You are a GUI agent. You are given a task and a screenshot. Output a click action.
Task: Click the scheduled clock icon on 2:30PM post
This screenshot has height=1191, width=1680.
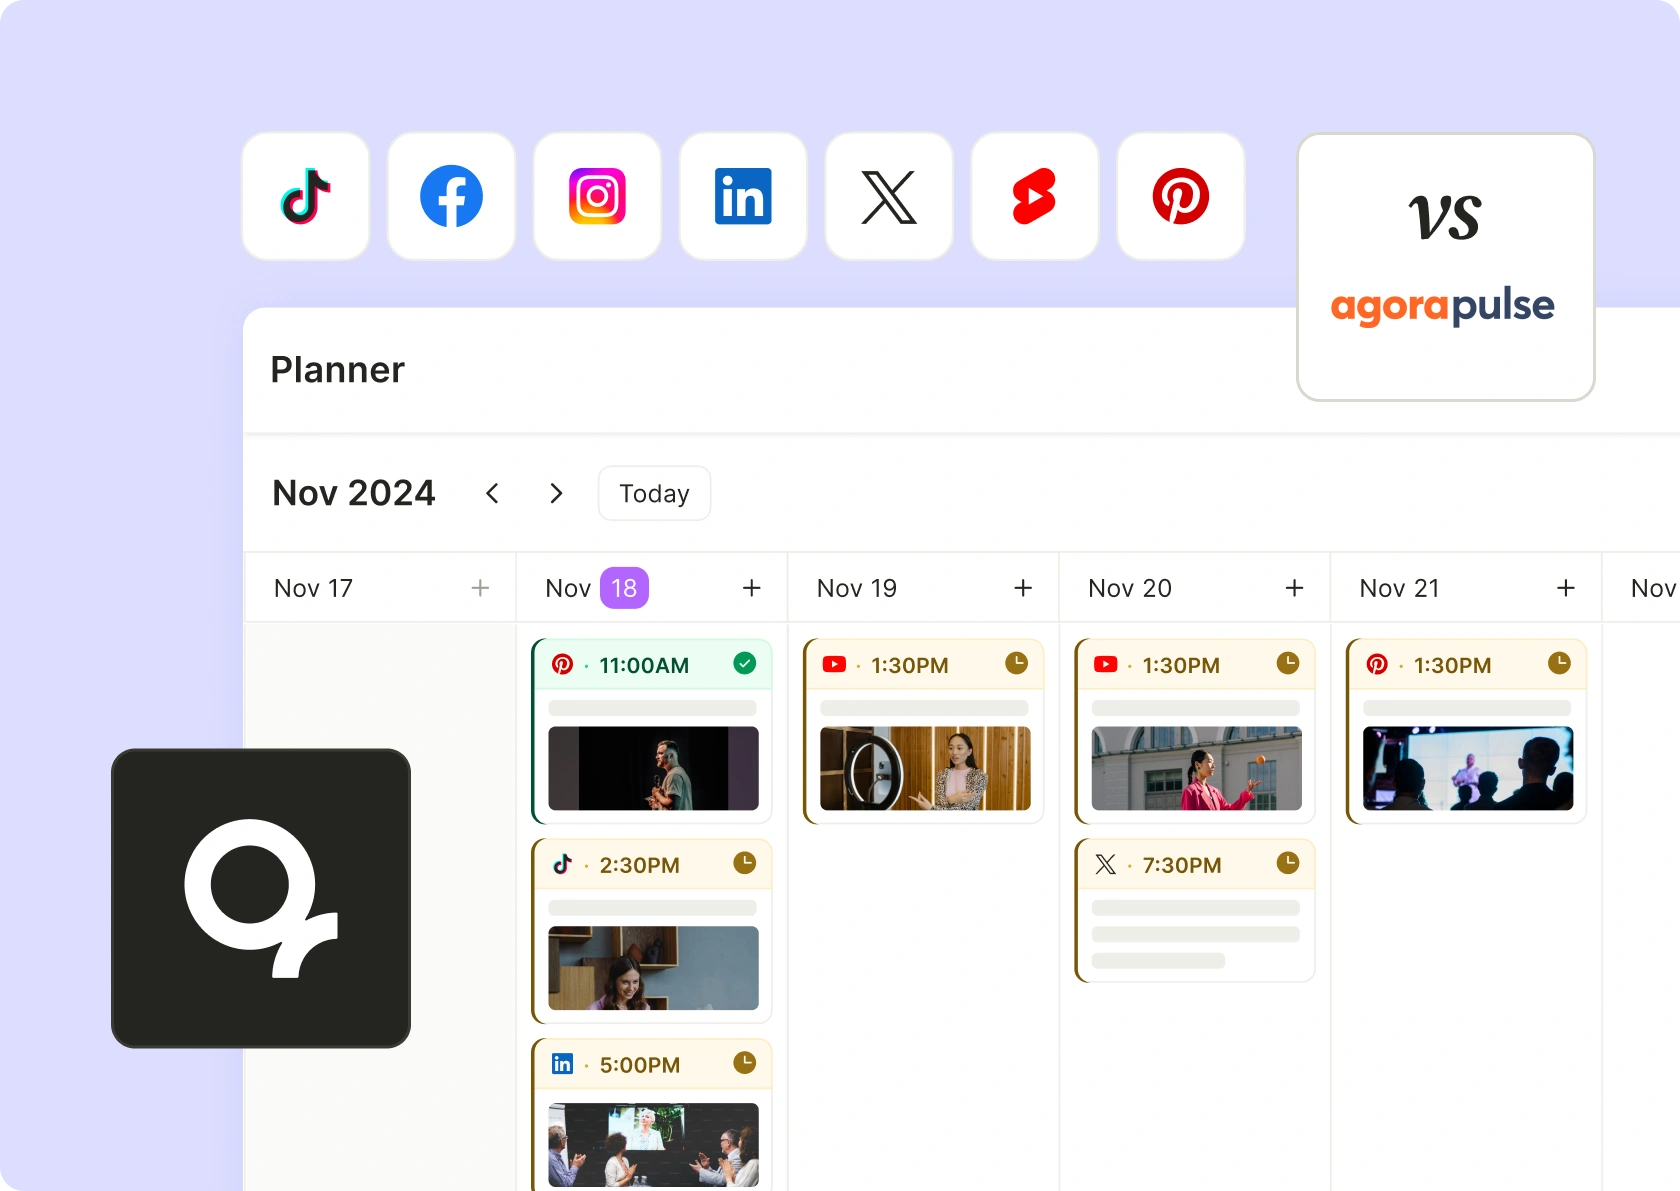point(745,863)
